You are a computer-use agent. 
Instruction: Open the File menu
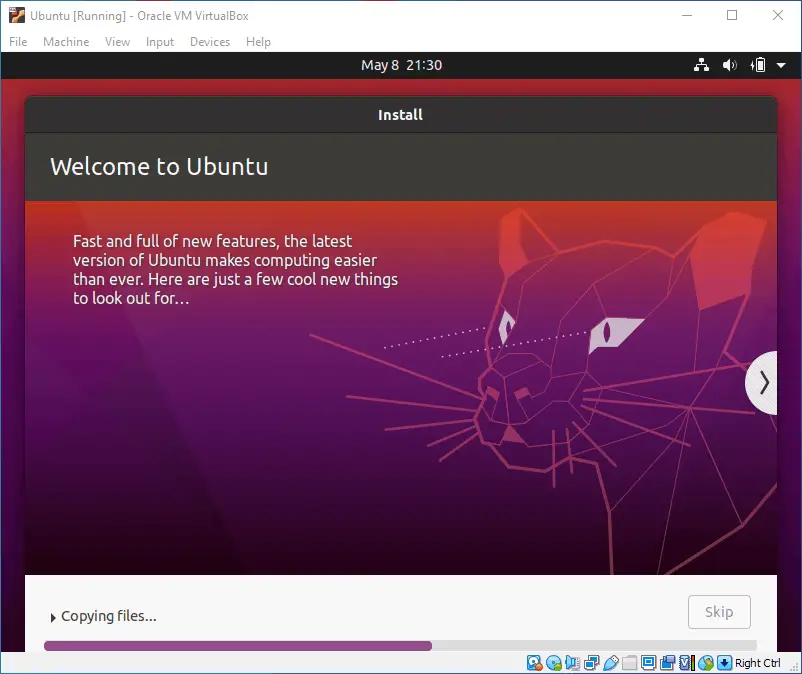click(18, 42)
